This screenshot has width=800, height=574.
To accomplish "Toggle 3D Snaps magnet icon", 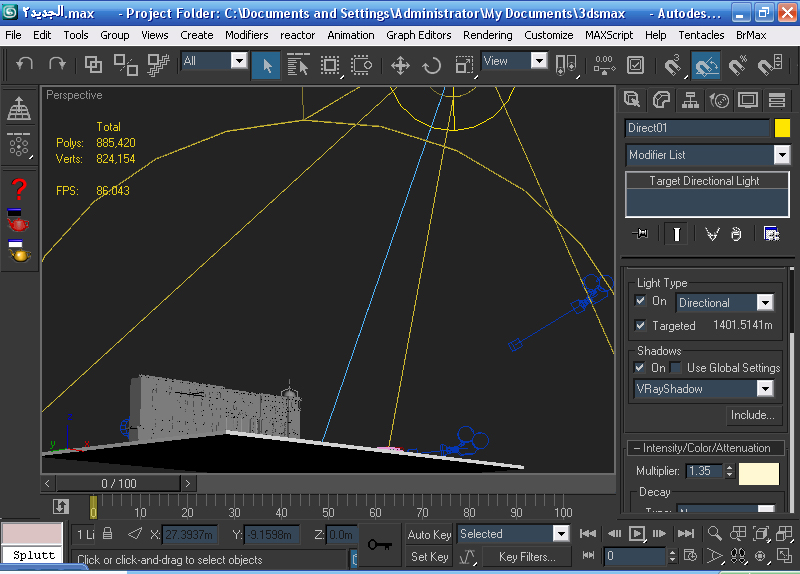I will pyautogui.click(x=673, y=65).
